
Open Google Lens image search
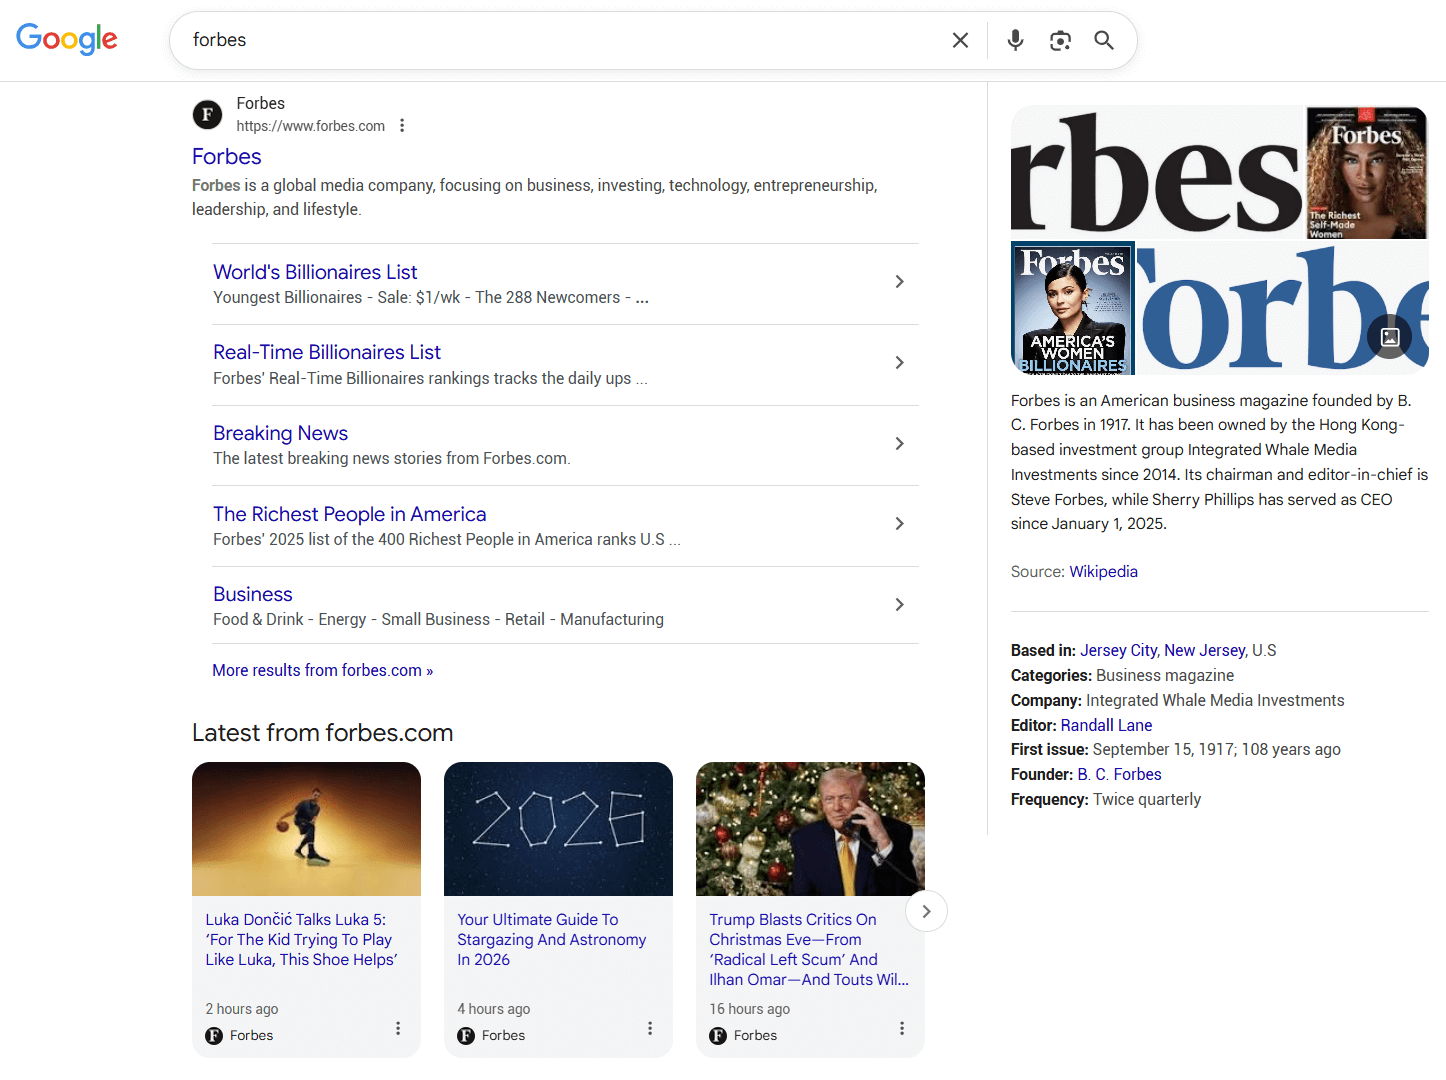click(1060, 40)
